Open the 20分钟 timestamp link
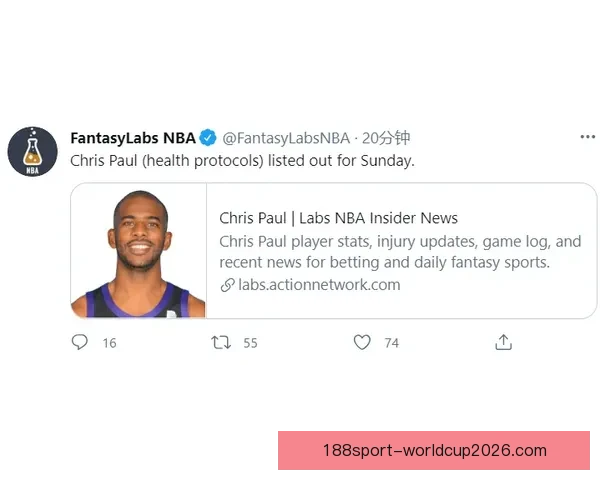 pos(386,138)
